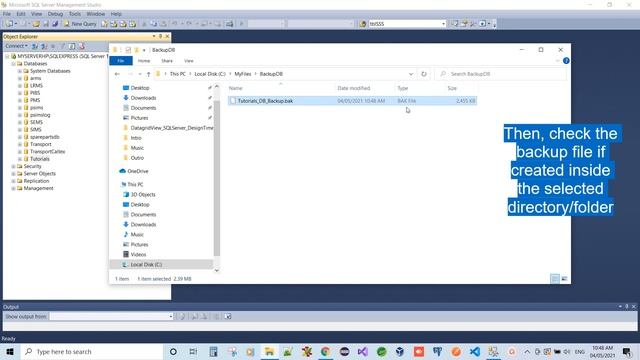Expand the Tutorials database node

point(20,159)
